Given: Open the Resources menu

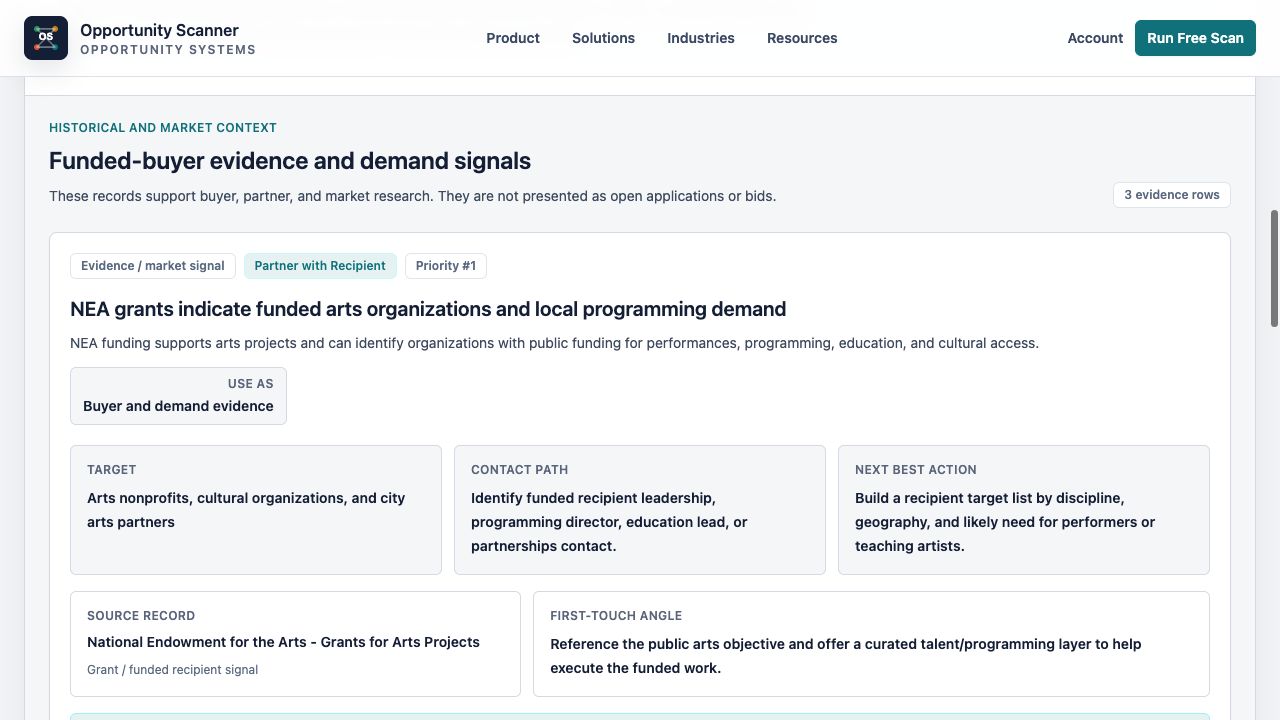Looking at the screenshot, I should click(802, 38).
